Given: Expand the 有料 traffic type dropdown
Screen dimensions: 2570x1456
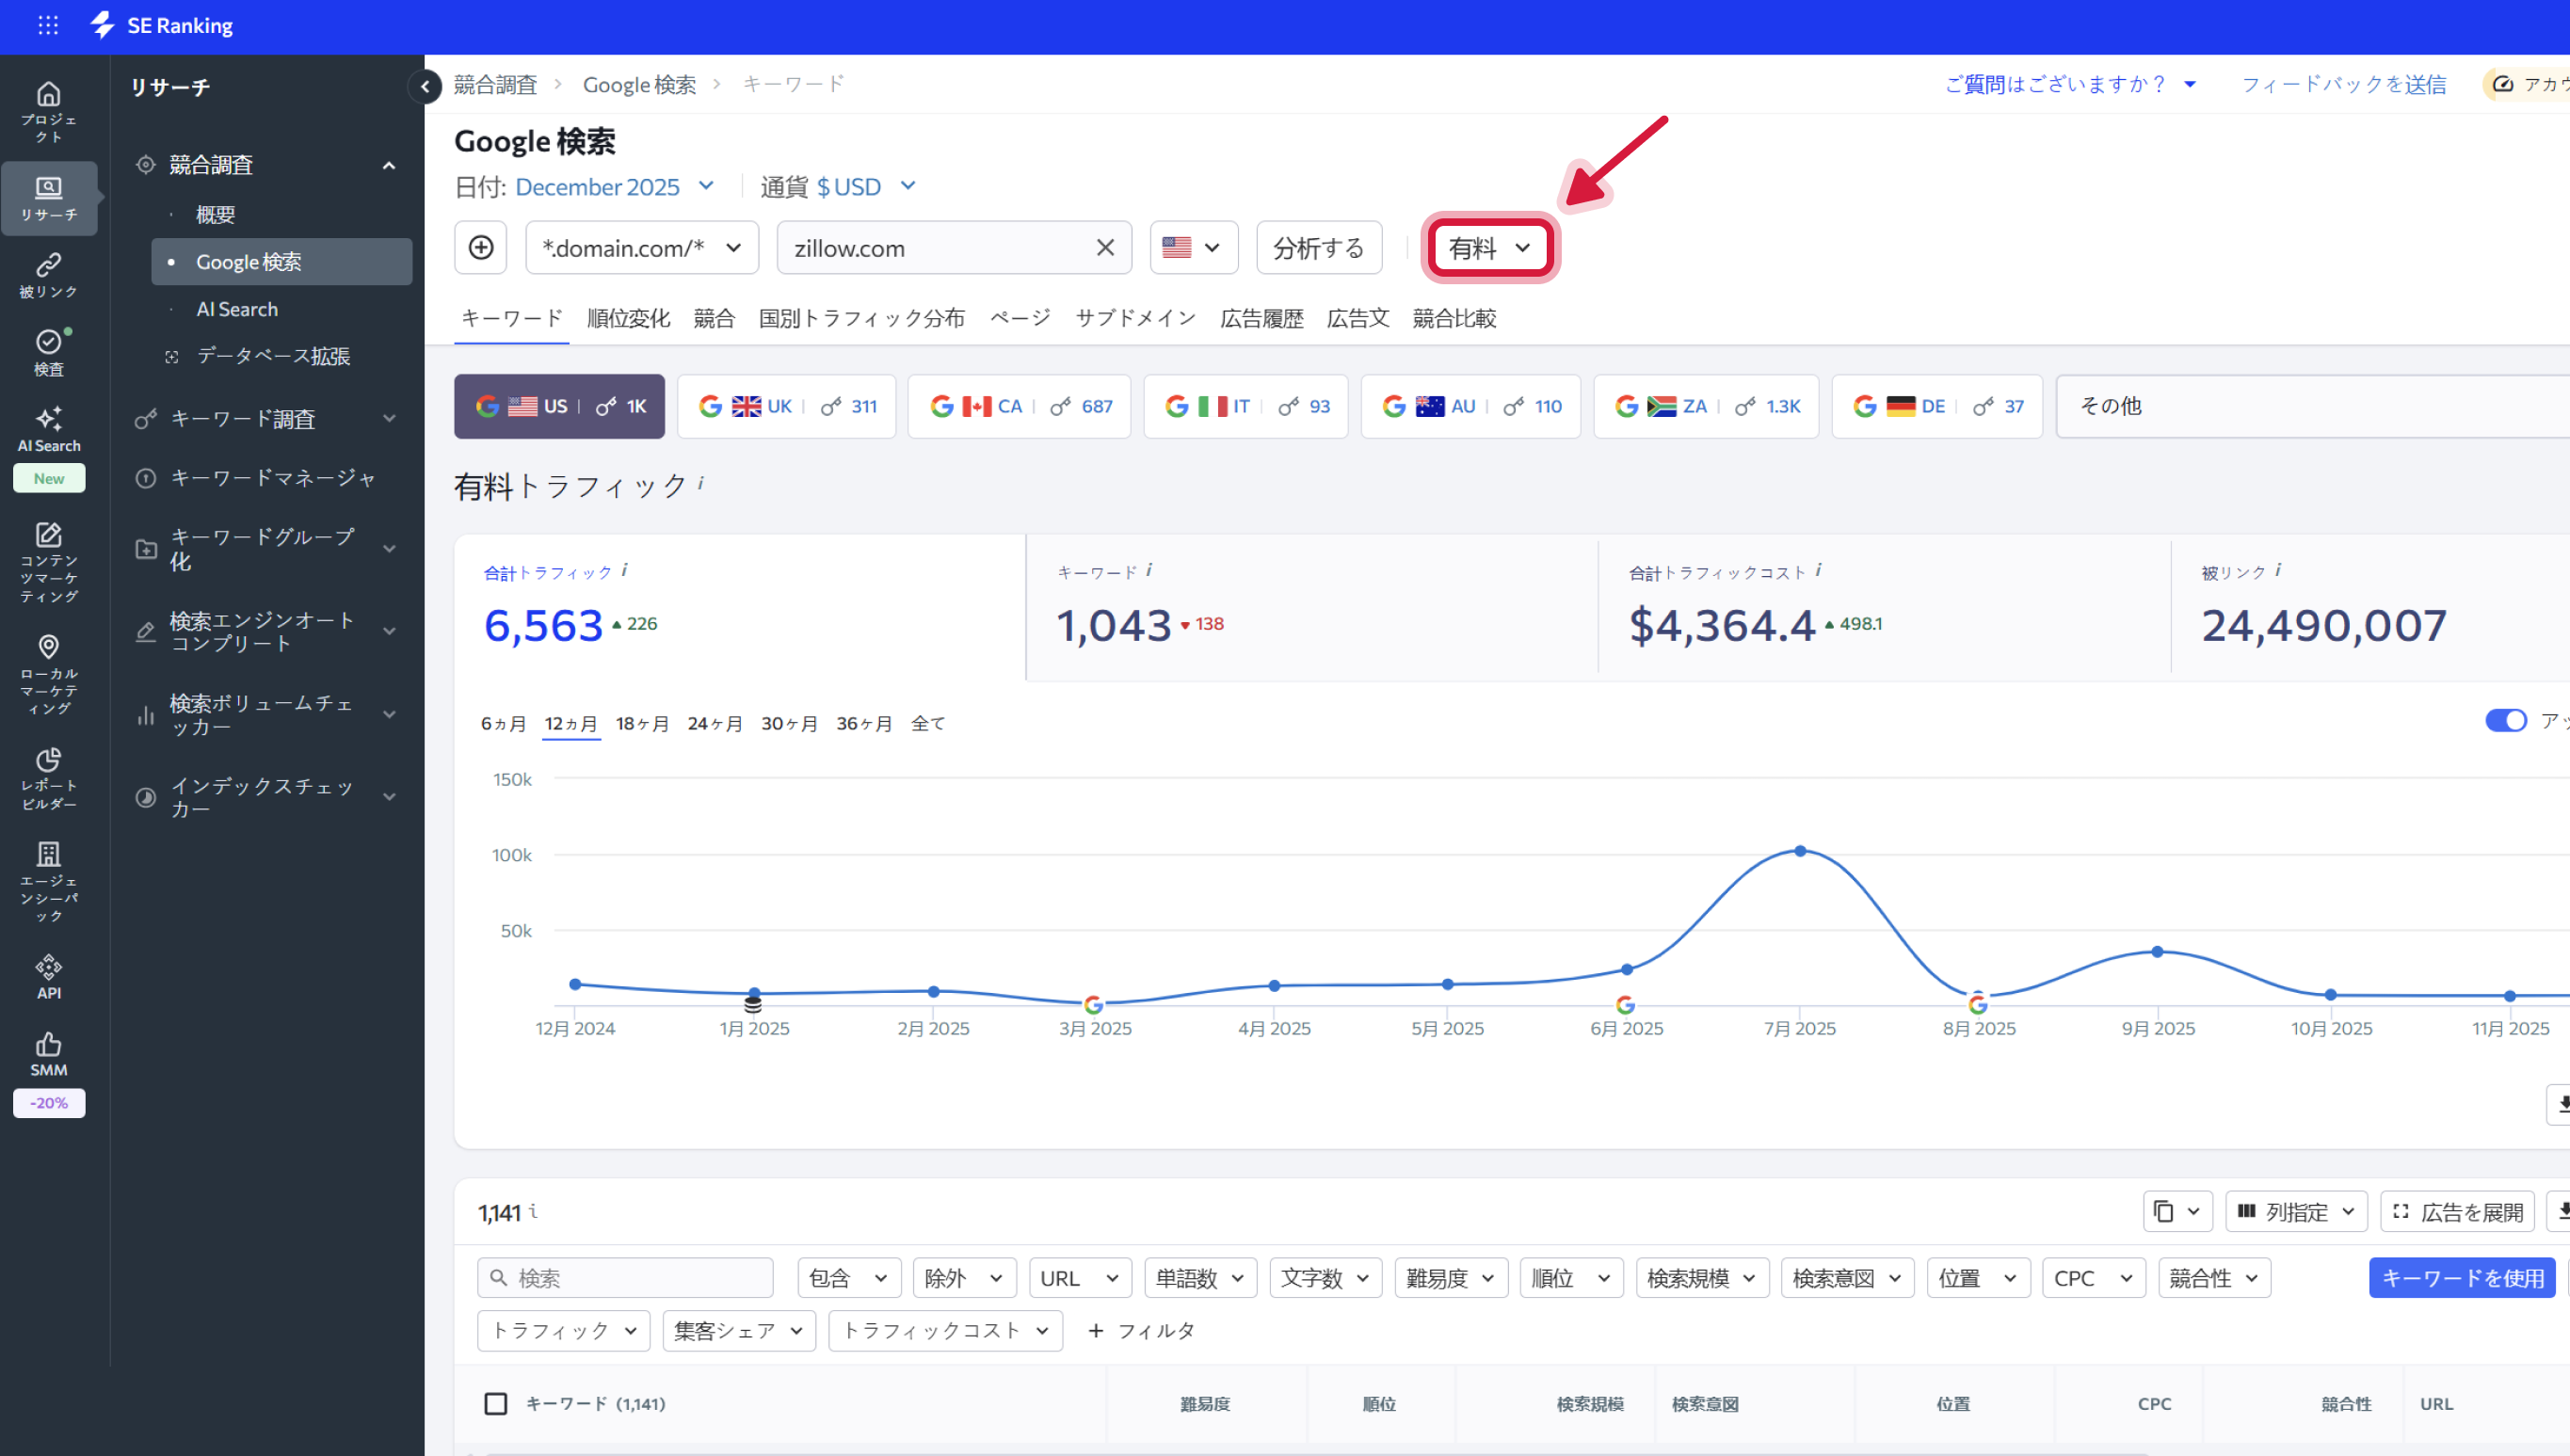Looking at the screenshot, I should (x=1488, y=247).
